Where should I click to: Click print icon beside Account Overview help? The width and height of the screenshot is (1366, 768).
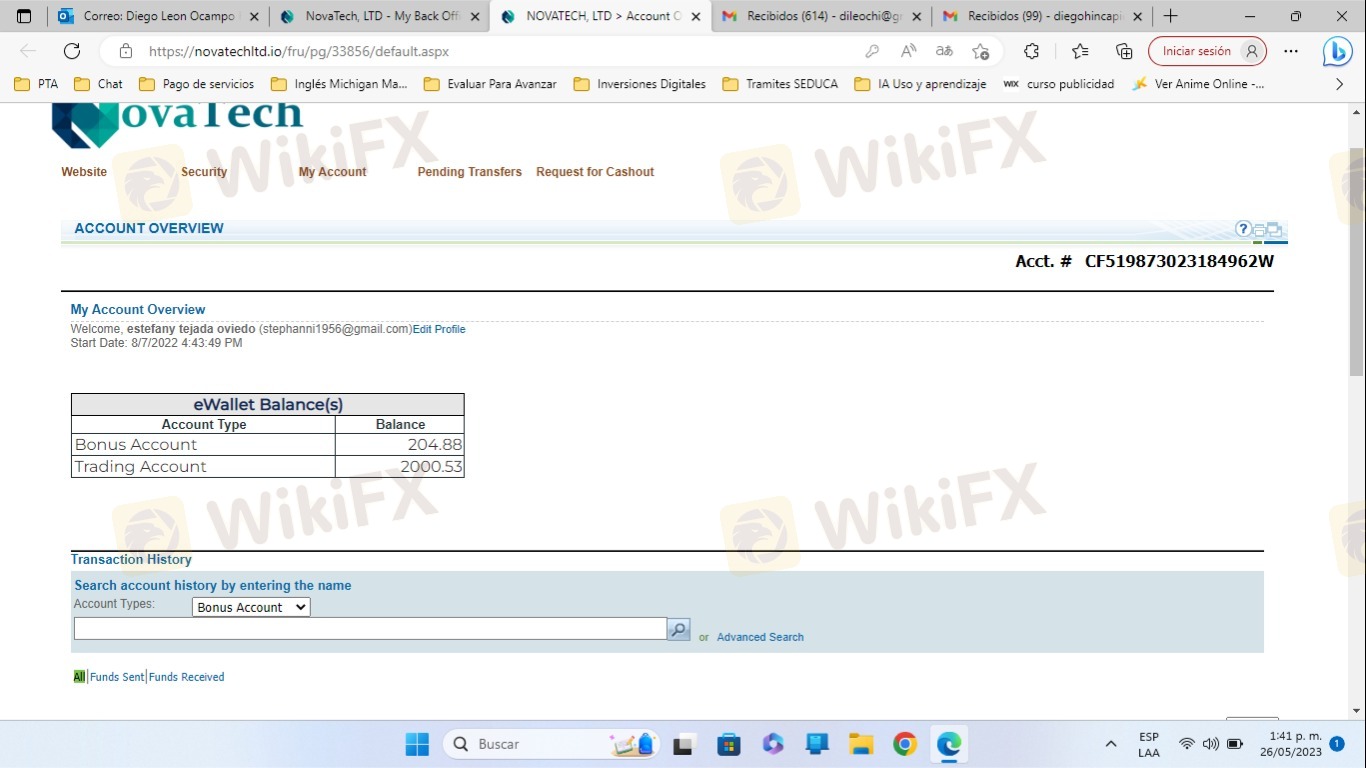[x=1259, y=230]
